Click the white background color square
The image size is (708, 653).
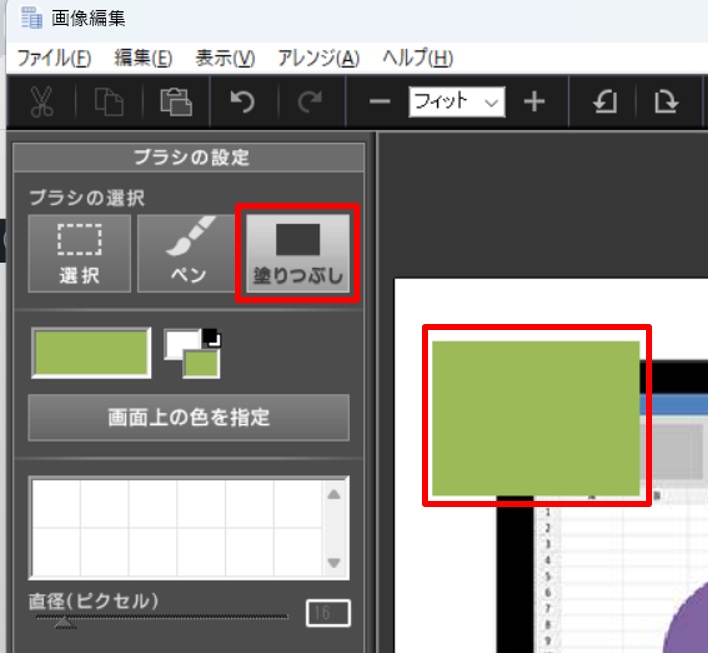[177, 343]
